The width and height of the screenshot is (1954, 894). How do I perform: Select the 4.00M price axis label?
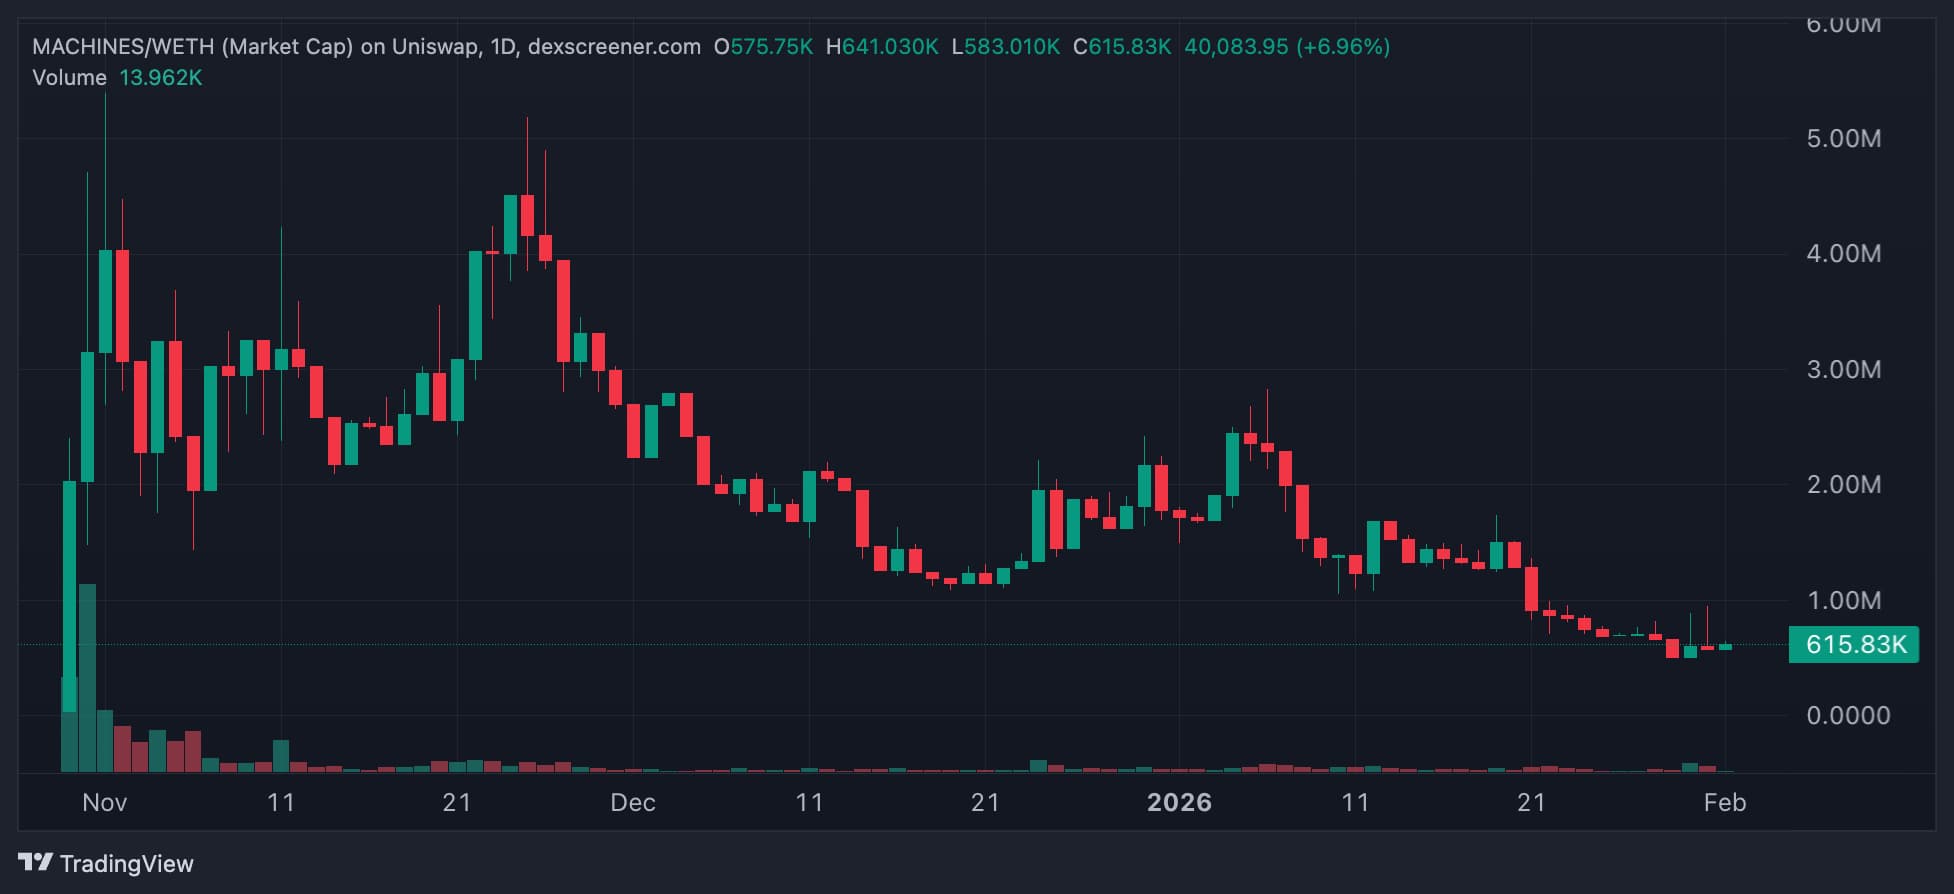(x=1843, y=254)
